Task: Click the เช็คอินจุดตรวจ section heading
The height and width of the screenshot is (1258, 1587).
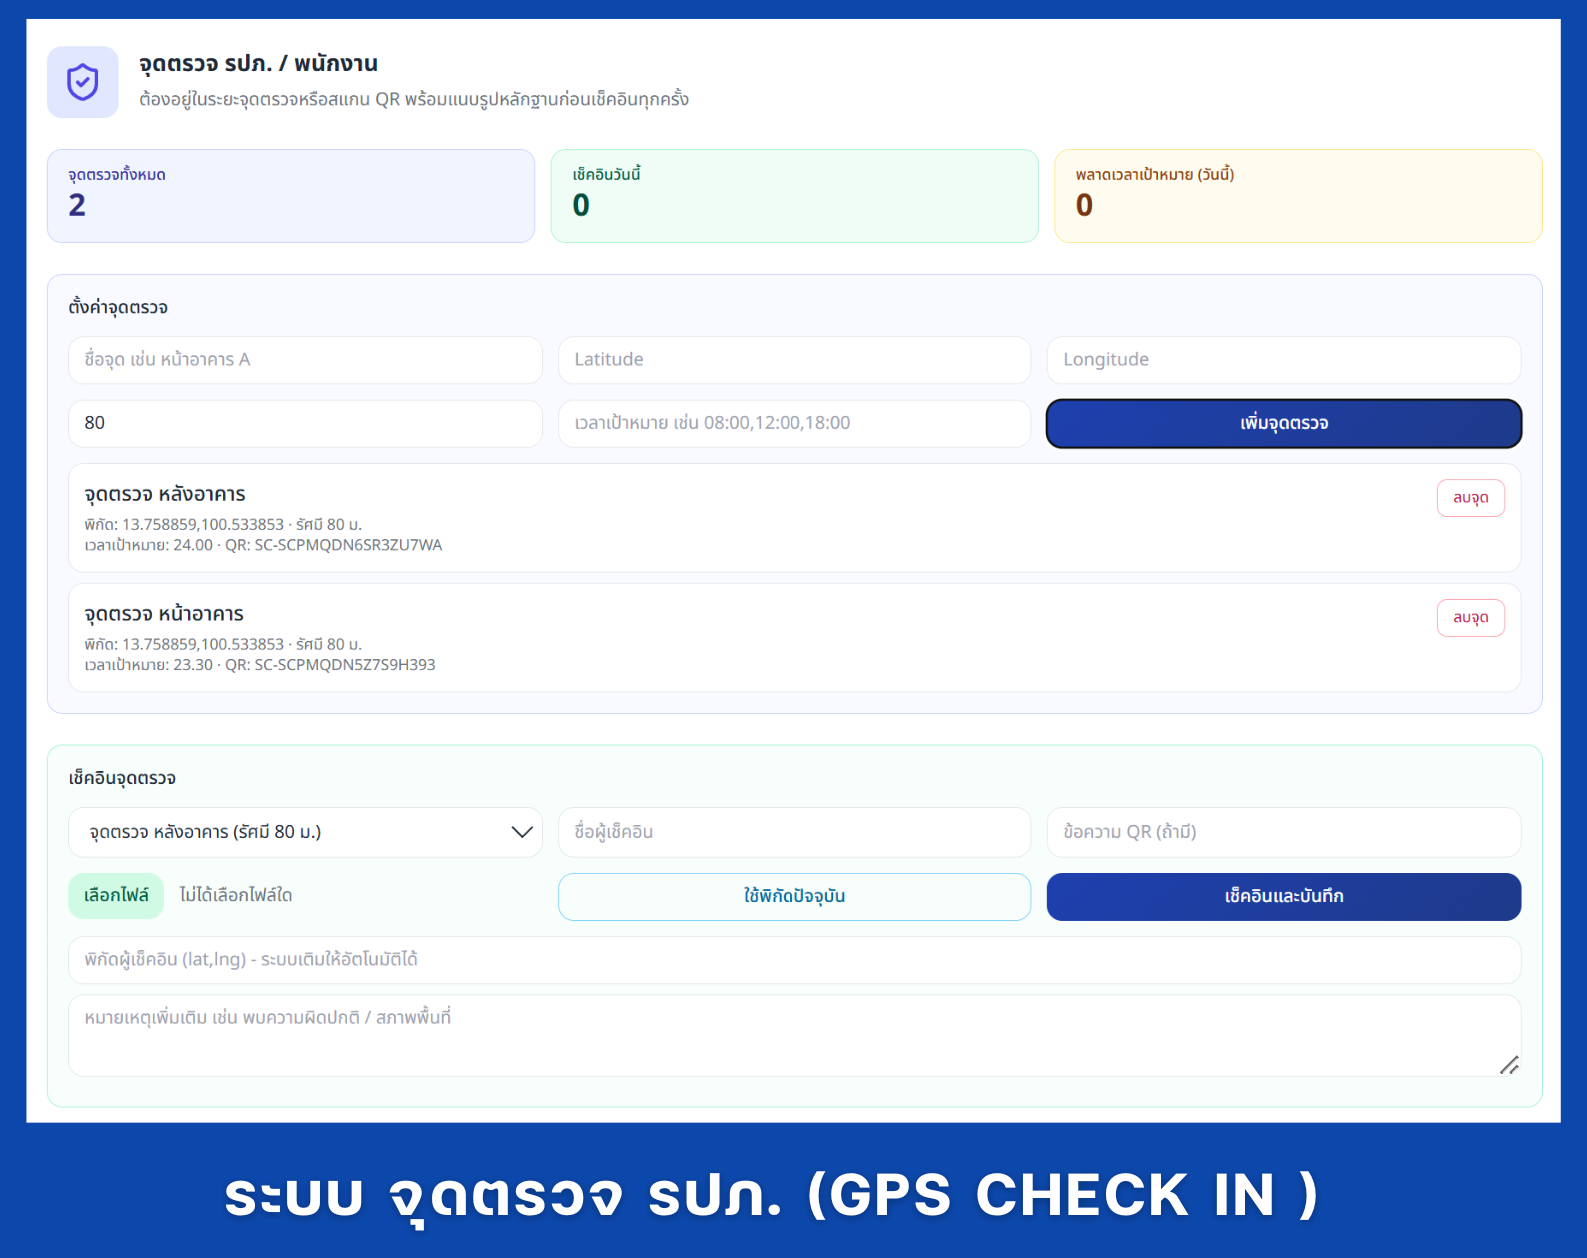Action: pos(122,778)
